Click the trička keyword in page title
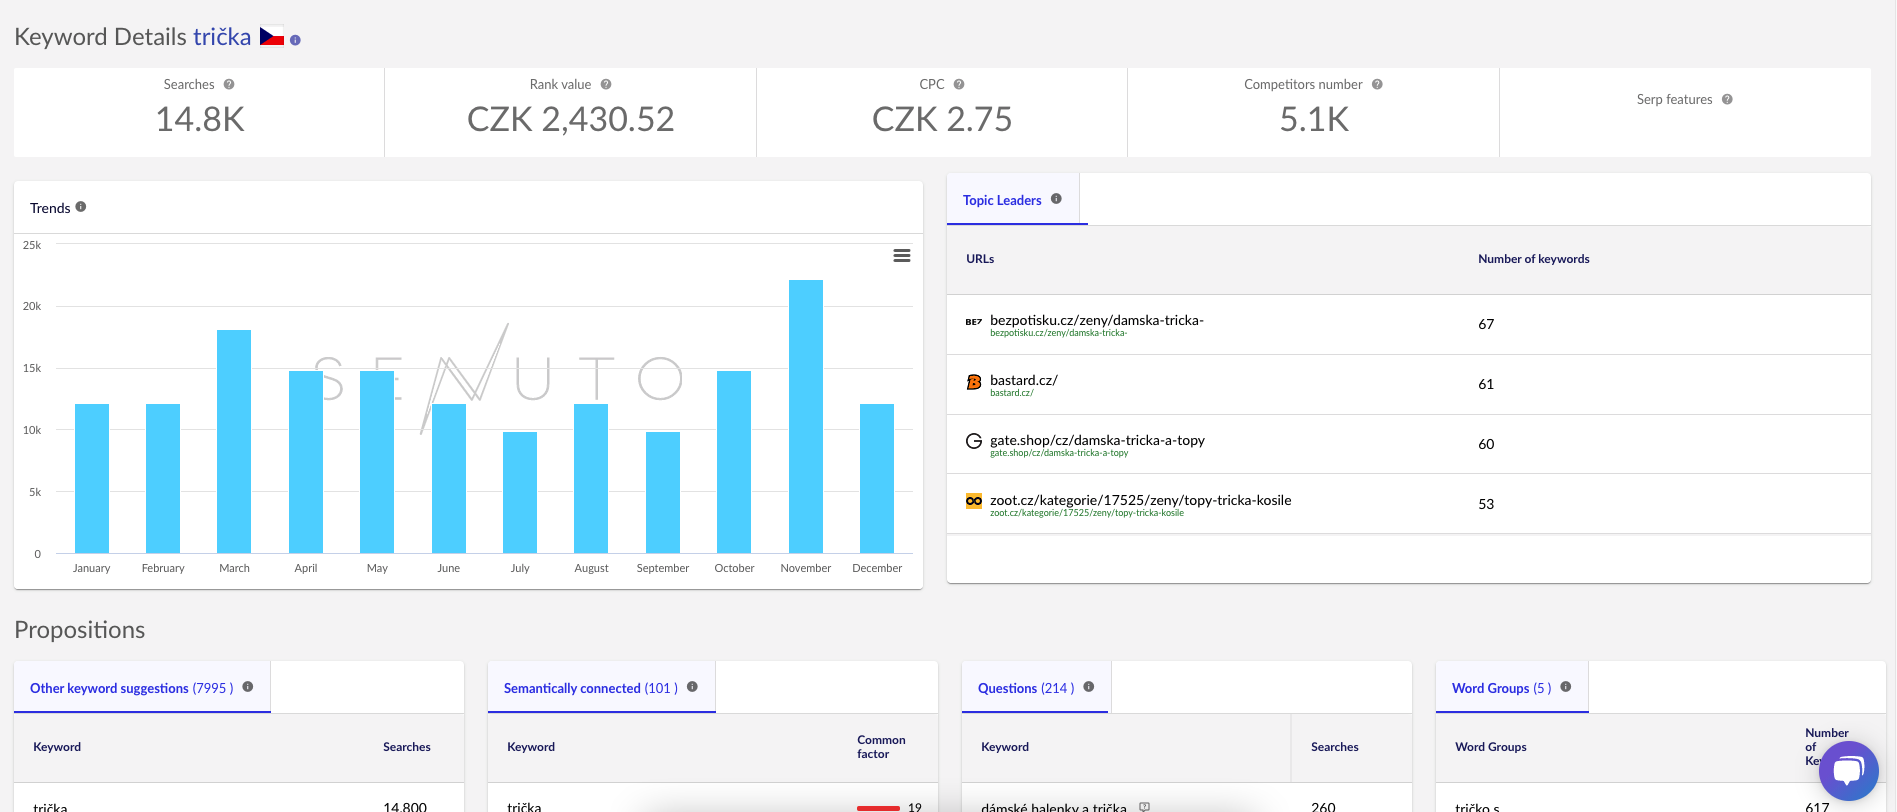The image size is (1897, 812). pos(222,37)
